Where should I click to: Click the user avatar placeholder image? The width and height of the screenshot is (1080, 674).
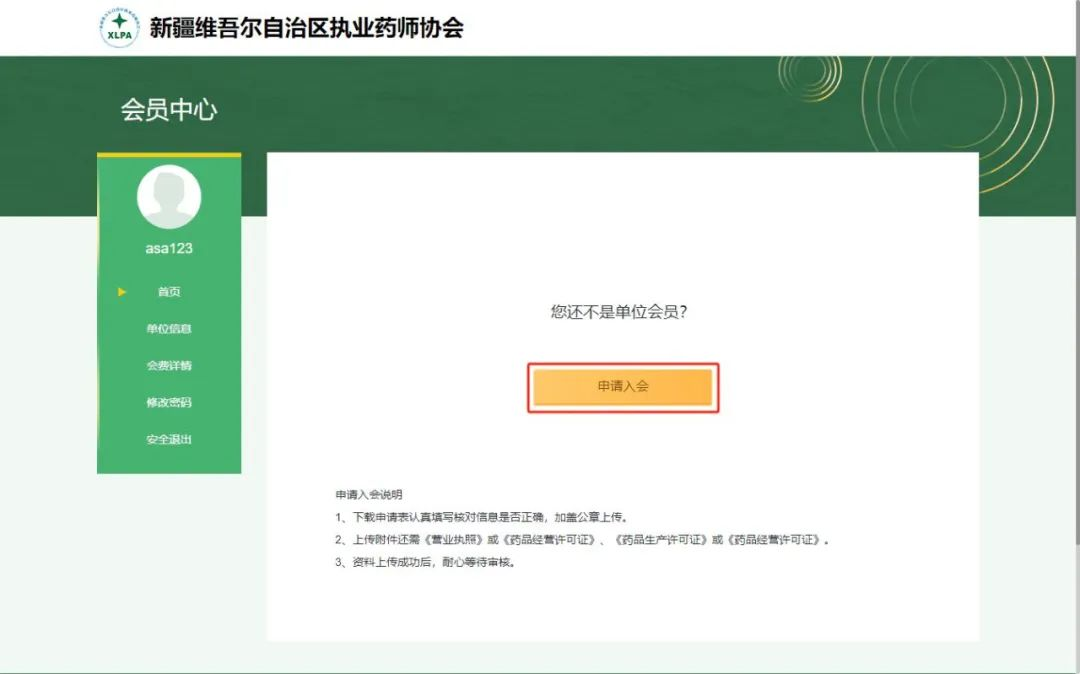[x=169, y=197]
